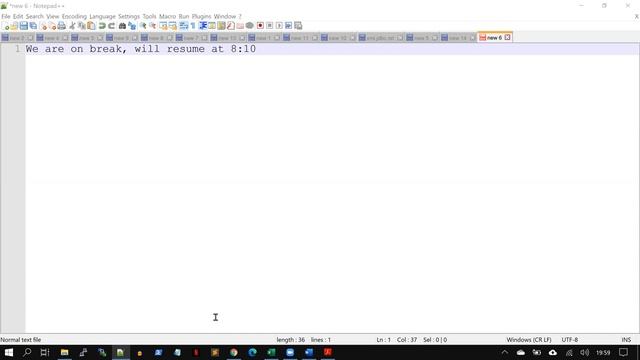Click text line 'We are on break, will resume at 8:10'
Image resolution: width=640 pixels, height=360 pixels.
click(x=141, y=49)
